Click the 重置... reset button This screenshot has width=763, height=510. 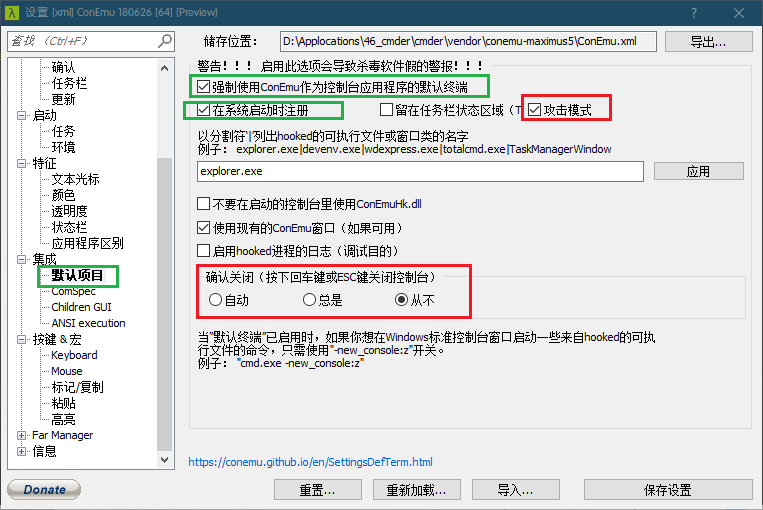click(x=318, y=490)
